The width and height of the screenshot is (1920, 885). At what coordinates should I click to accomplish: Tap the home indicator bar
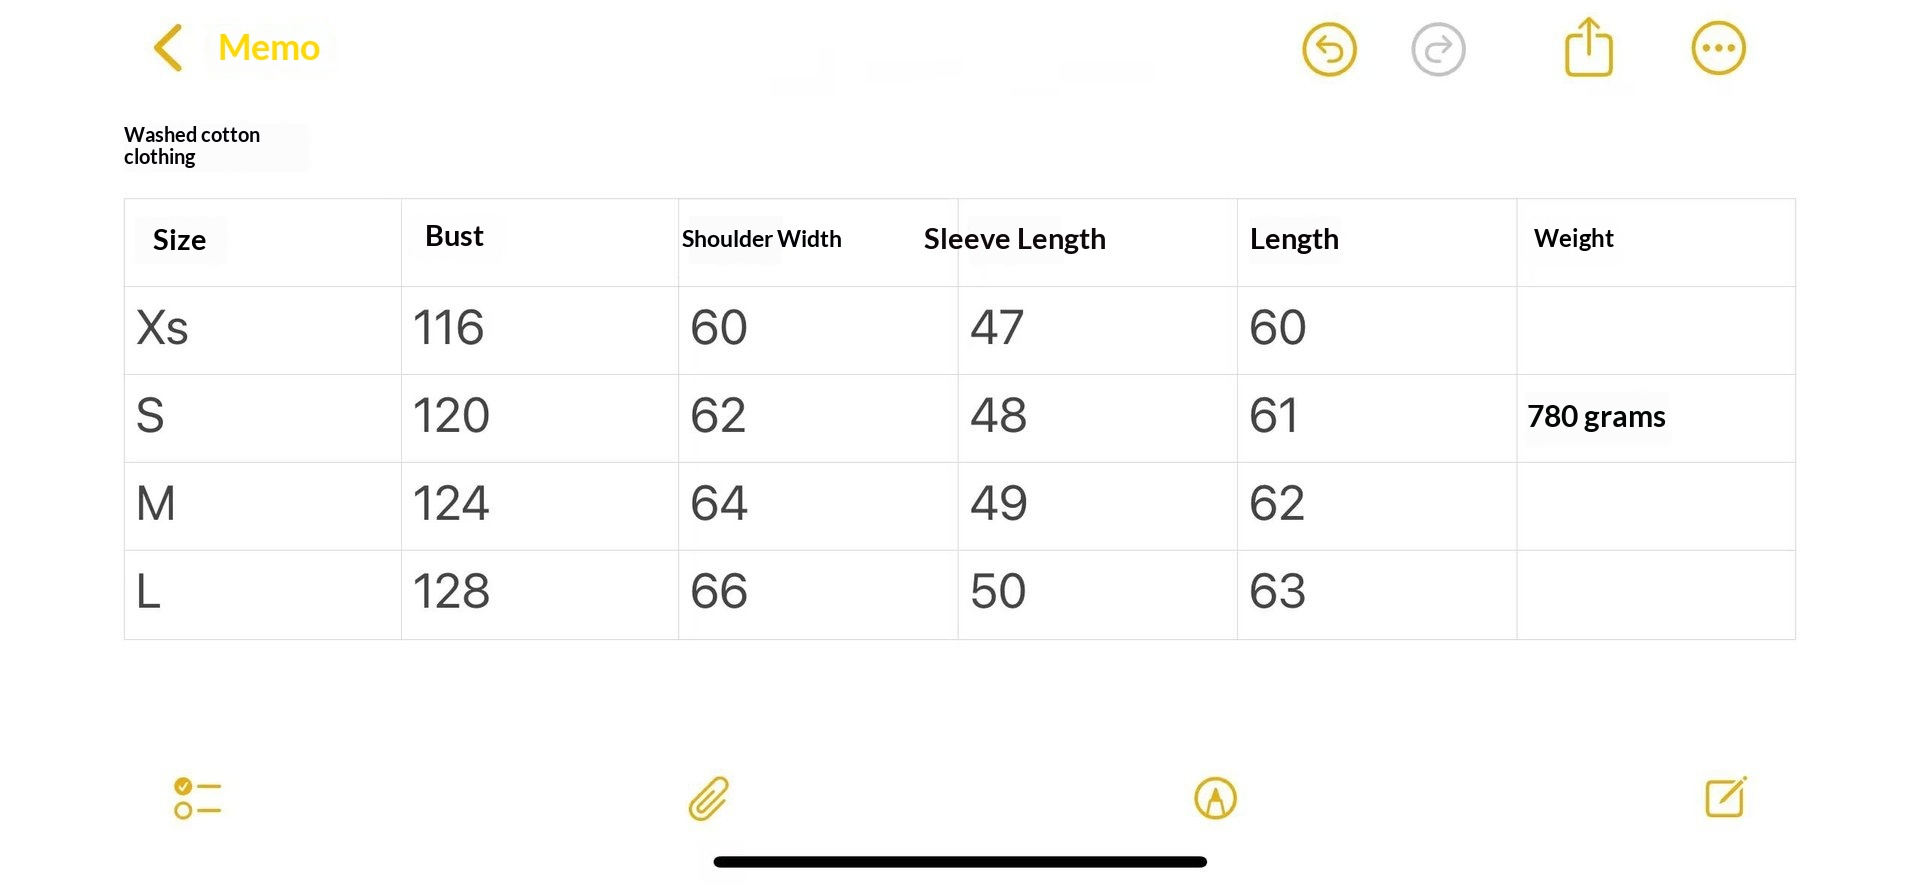960,862
